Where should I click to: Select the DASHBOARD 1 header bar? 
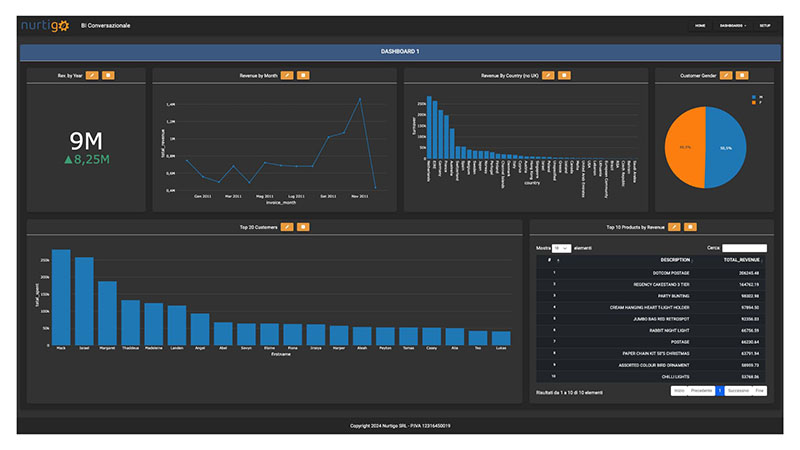point(400,52)
